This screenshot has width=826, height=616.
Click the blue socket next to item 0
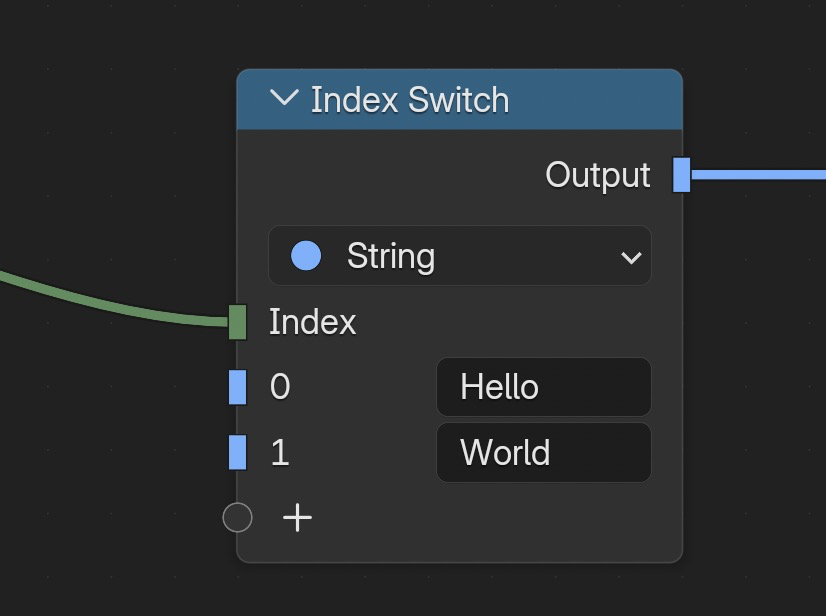click(x=237, y=387)
